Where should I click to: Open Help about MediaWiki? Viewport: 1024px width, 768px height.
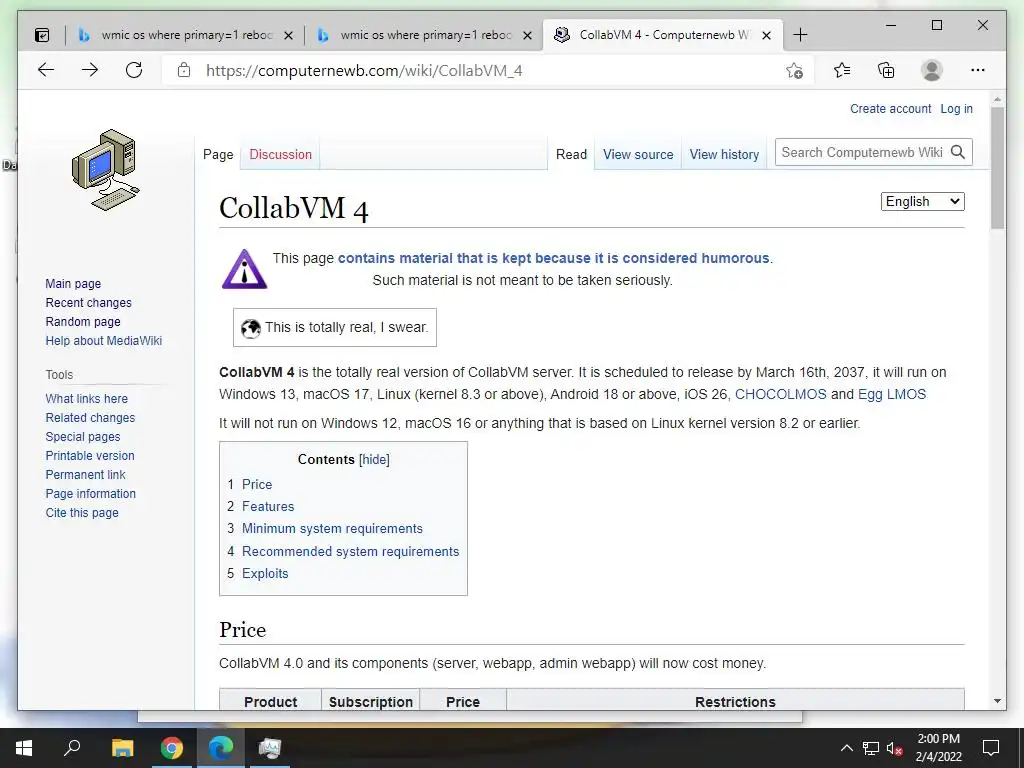(x=103, y=340)
